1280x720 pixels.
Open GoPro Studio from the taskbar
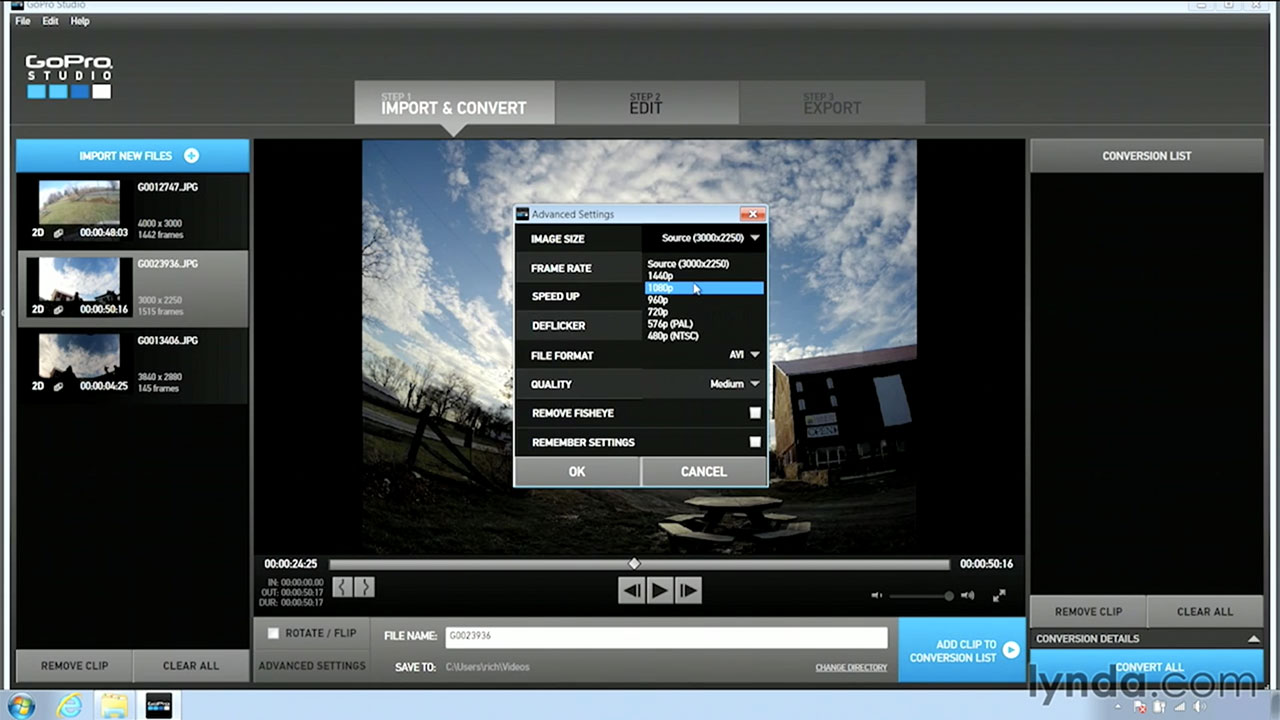[x=159, y=706]
